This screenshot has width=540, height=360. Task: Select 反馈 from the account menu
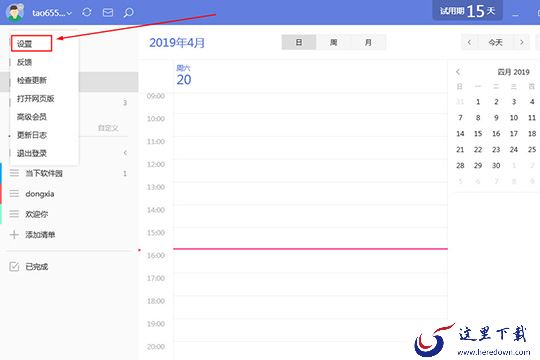coord(24,62)
